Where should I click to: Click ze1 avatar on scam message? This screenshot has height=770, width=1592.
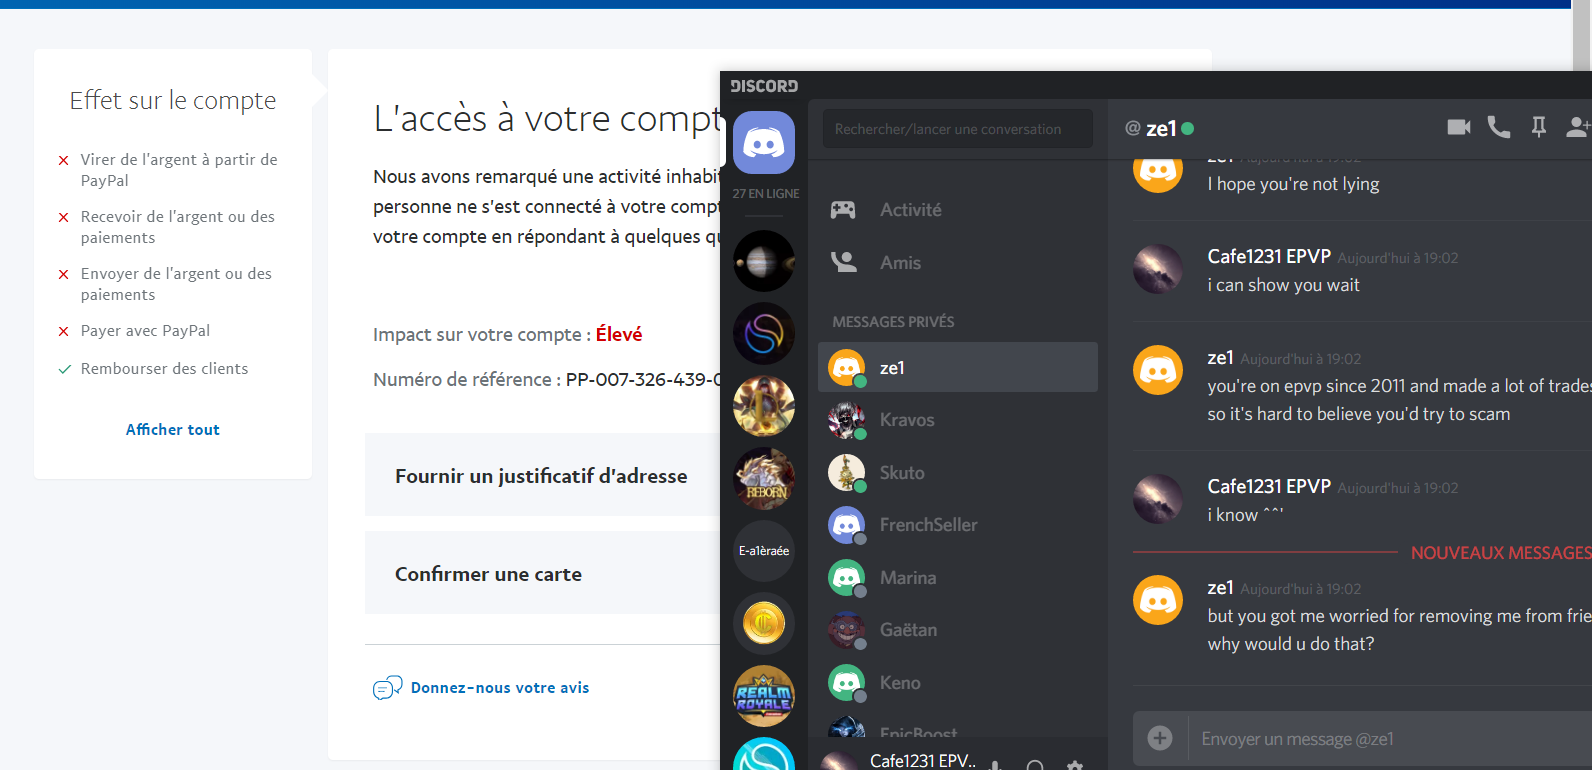point(1158,370)
